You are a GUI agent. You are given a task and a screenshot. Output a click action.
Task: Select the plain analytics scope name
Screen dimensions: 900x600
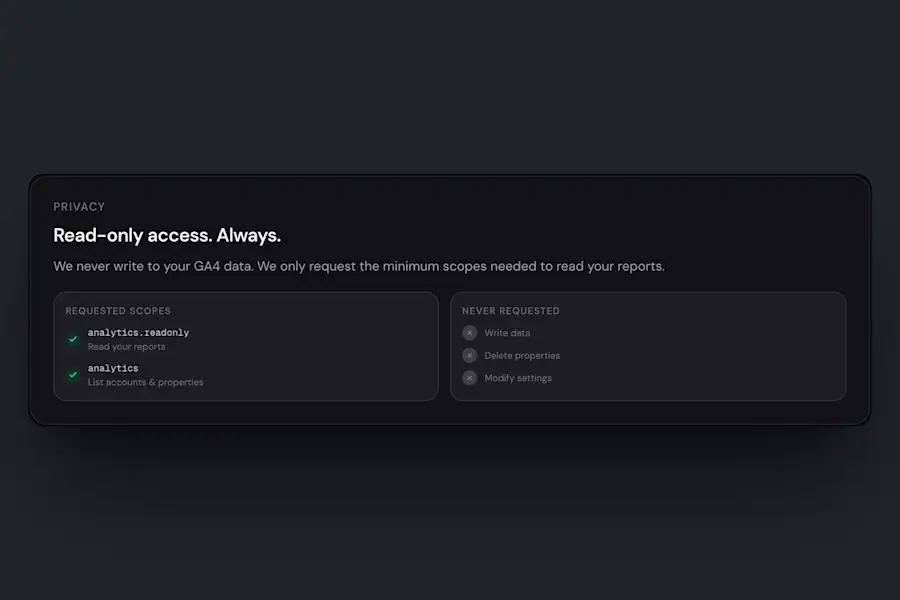pos(113,368)
